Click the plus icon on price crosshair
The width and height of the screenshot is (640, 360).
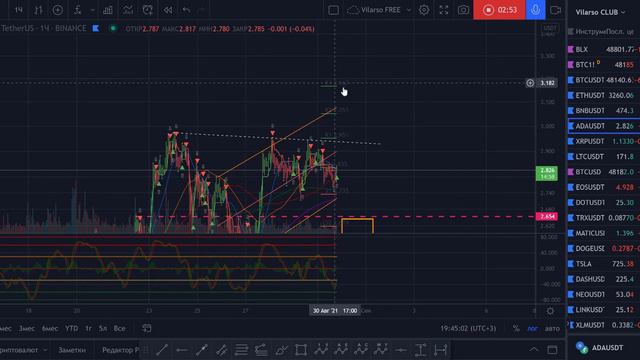pyautogui.click(x=530, y=83)
